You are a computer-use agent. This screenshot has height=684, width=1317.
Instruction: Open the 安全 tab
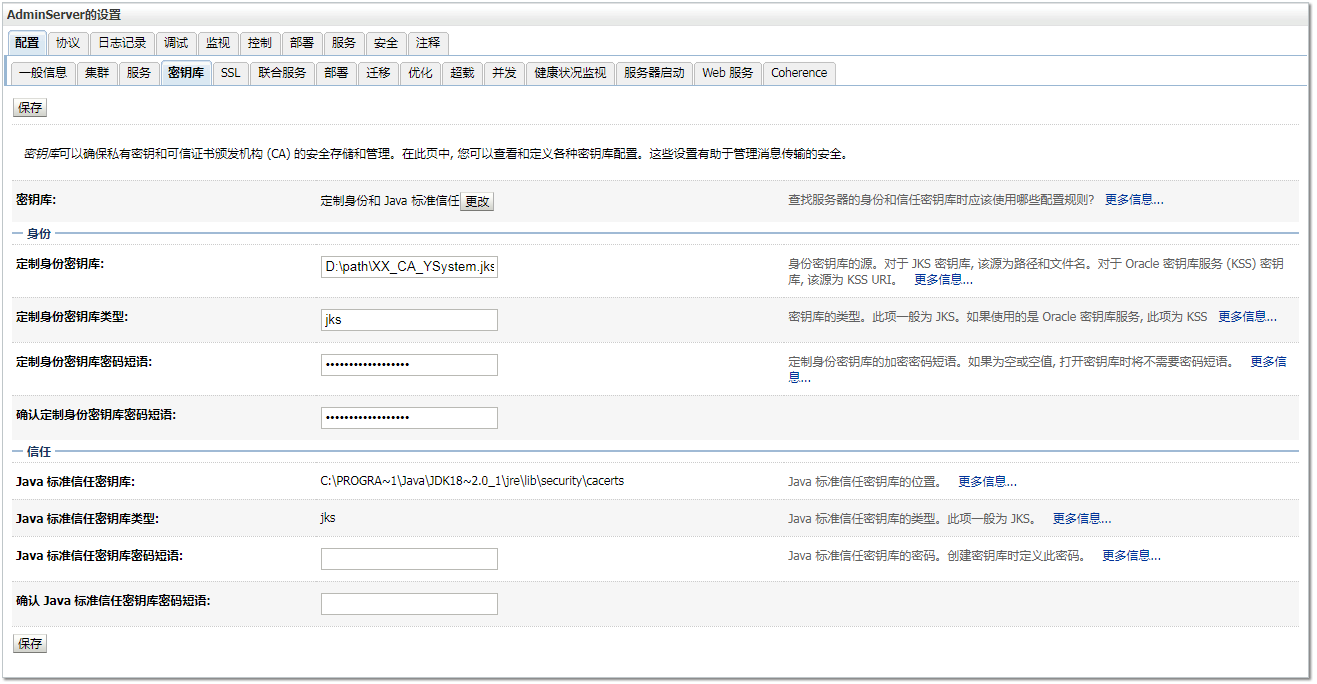(385, 43)
